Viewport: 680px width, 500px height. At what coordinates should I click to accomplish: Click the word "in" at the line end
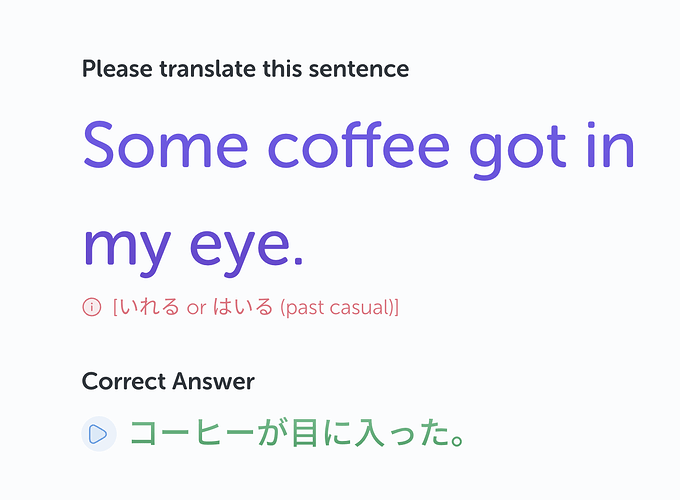[610, 146]
